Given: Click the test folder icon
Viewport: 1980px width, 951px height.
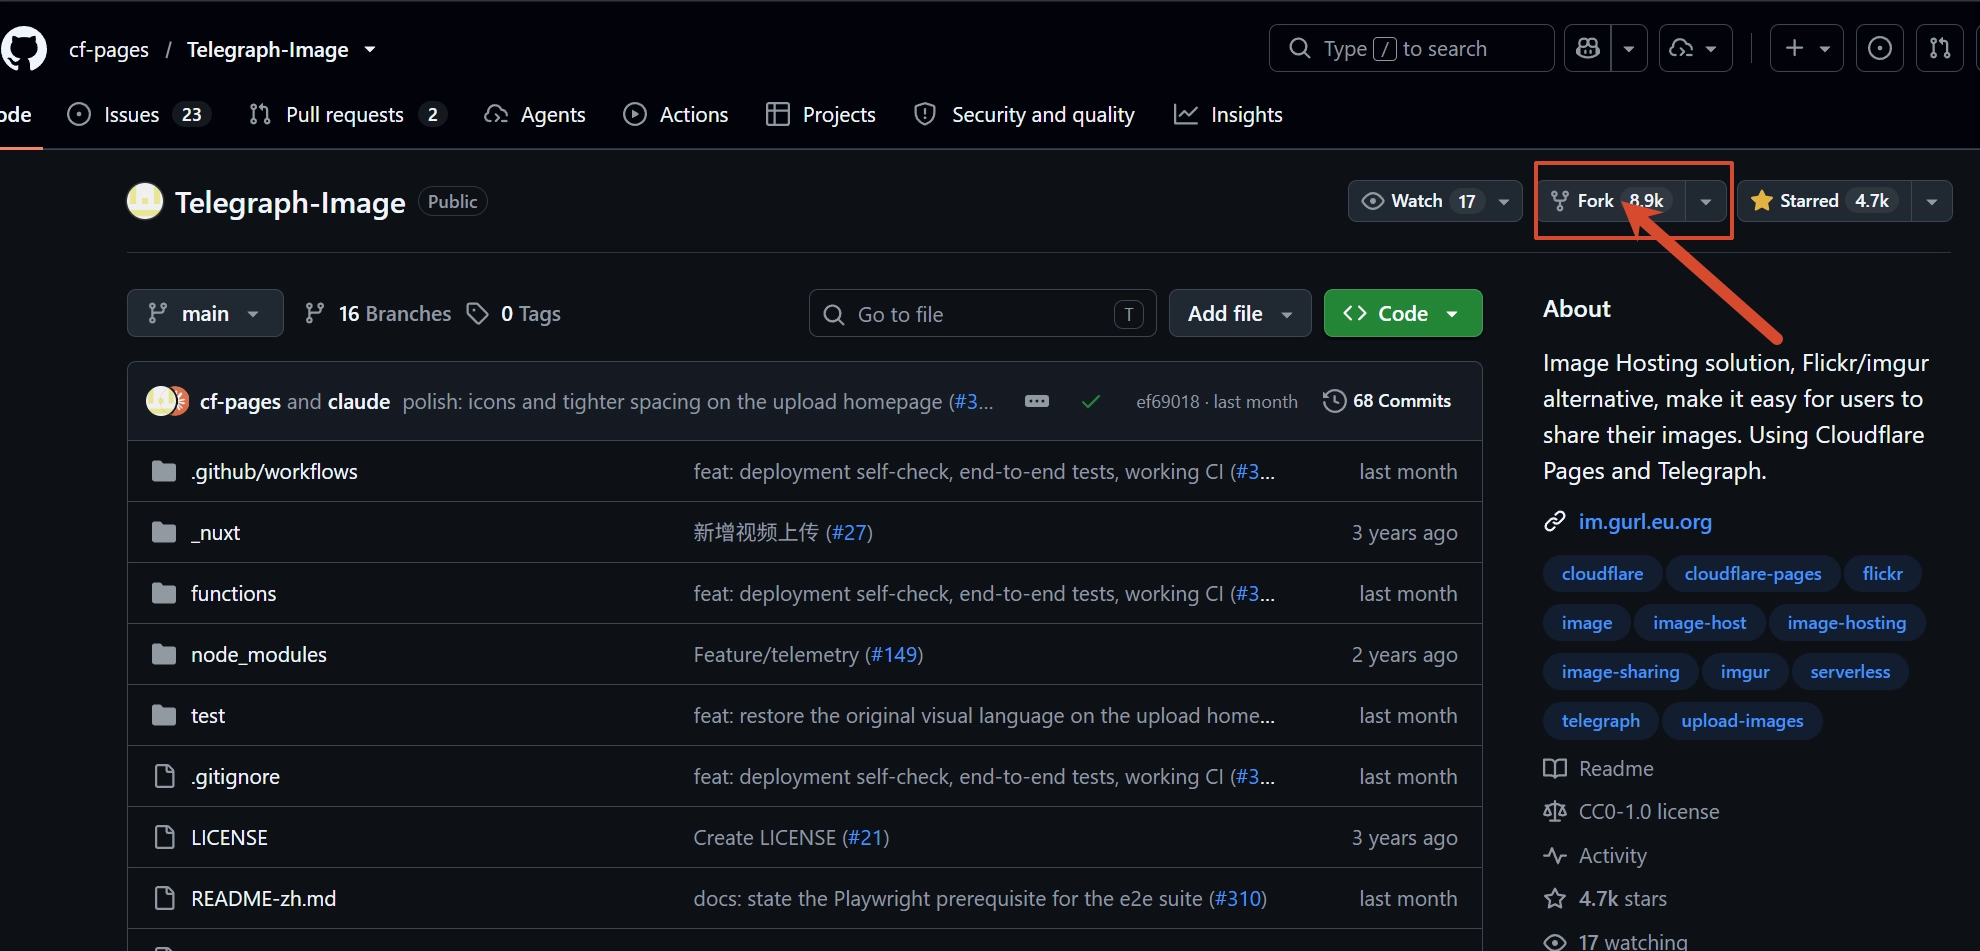Looking at the screenshot, I should click(164, 715).
